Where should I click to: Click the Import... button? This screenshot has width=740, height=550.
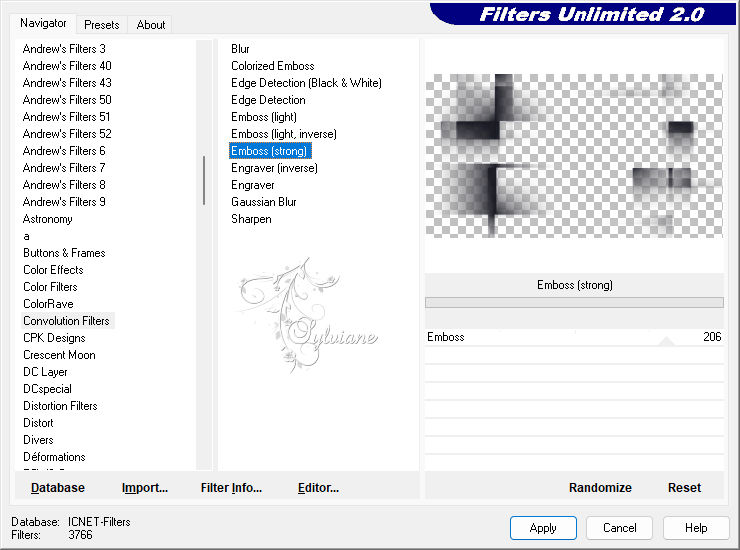click(144, 488)
